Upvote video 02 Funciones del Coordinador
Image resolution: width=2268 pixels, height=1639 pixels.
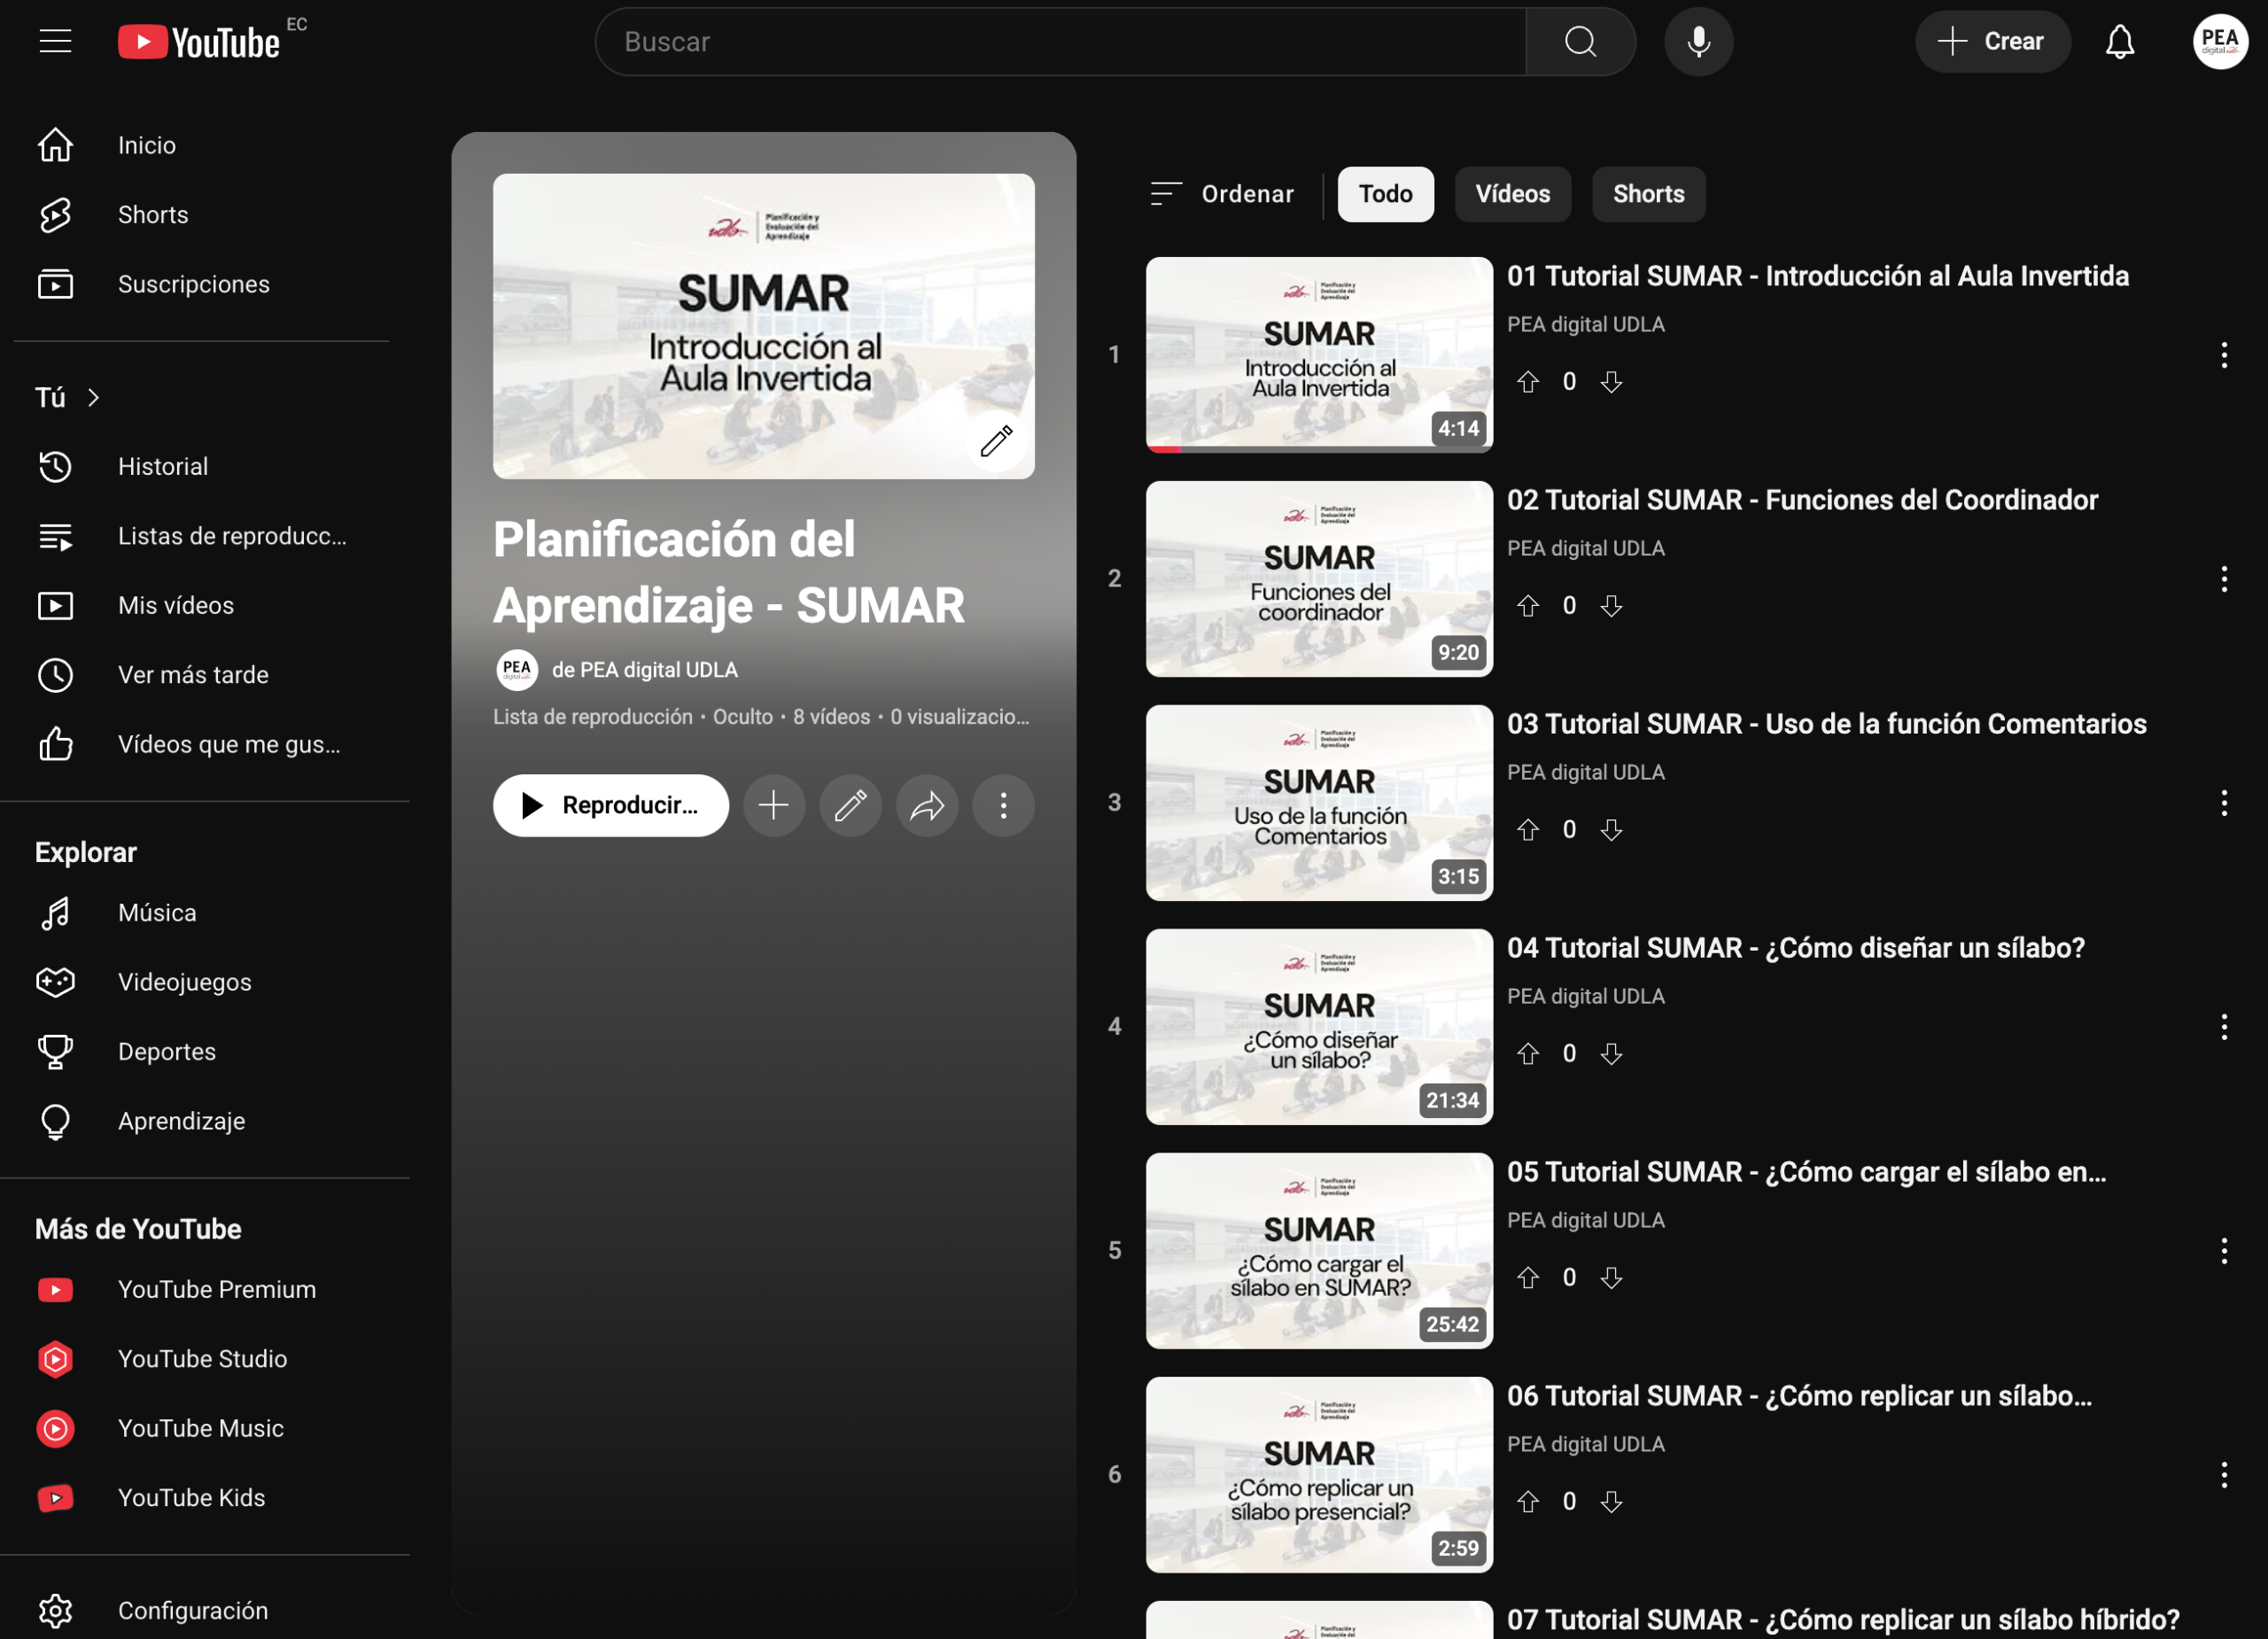tap(1527, 605)
